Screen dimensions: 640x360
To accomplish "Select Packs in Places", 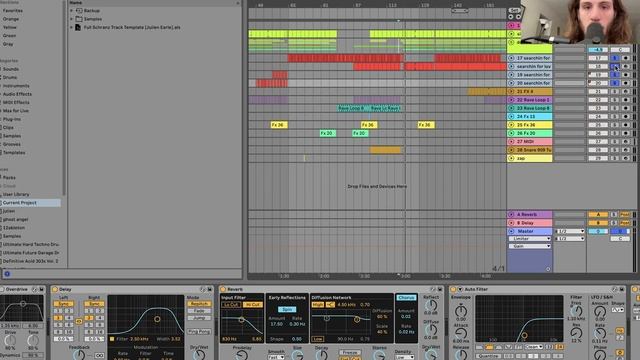I will coord(9,178).
